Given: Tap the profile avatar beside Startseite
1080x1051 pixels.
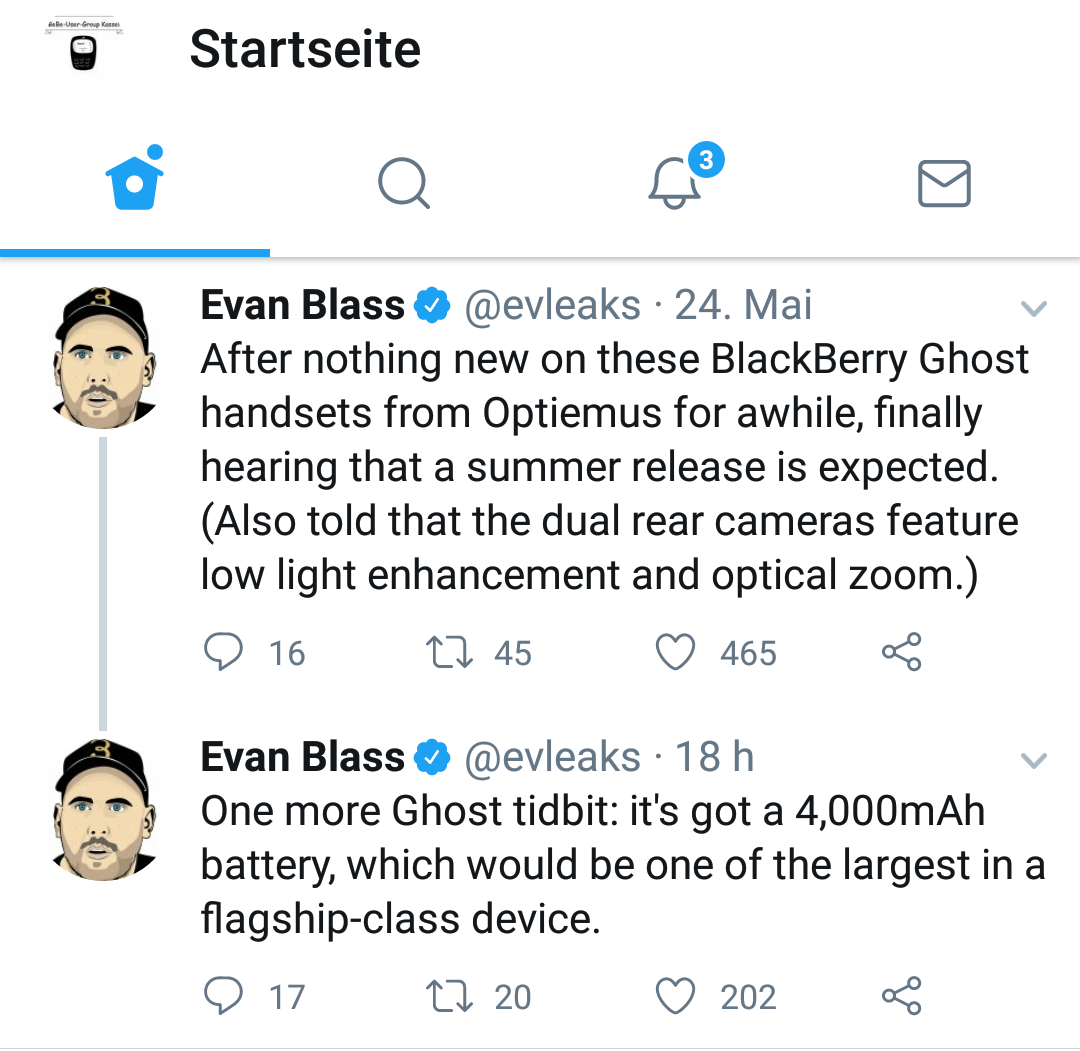Looking at the screenshot, I should pyautogui.click(x=84, y=48).
